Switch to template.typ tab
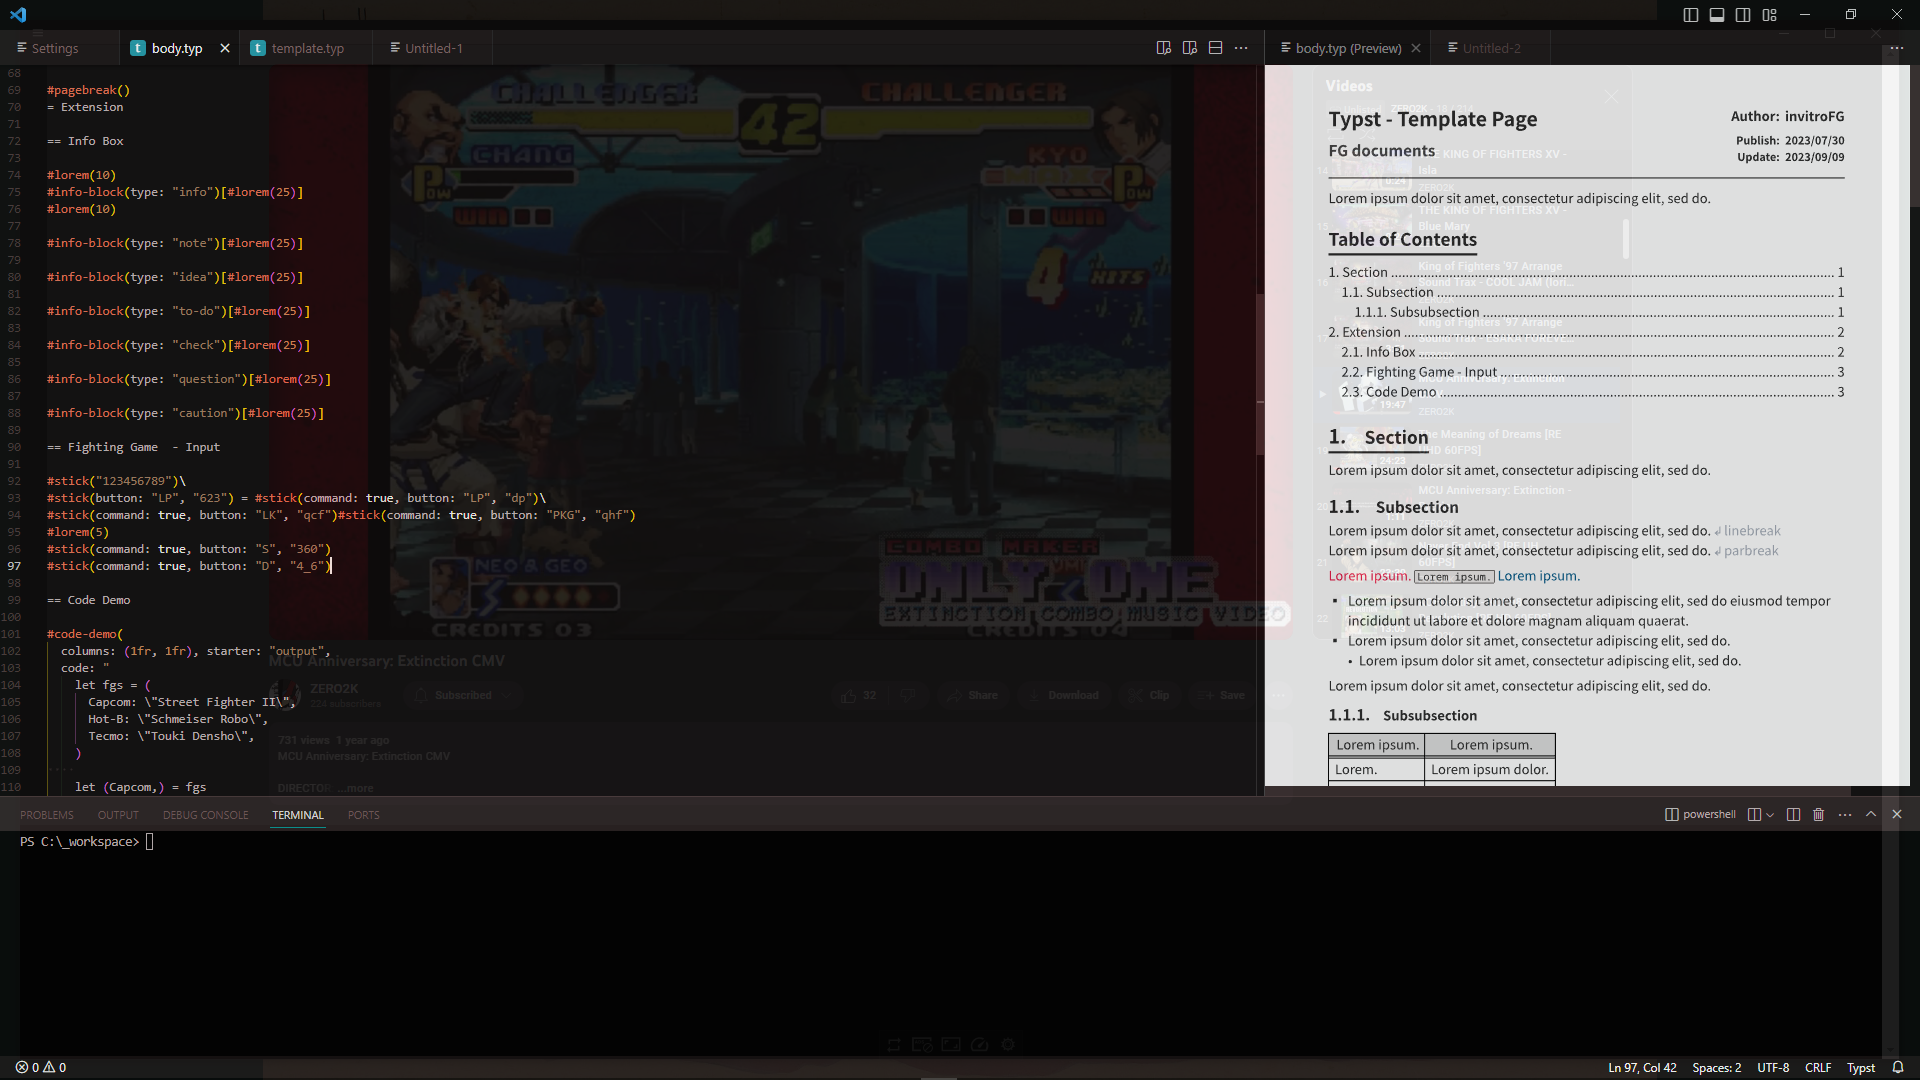Screen dimensions: 1920x1080 pos(307,48)
